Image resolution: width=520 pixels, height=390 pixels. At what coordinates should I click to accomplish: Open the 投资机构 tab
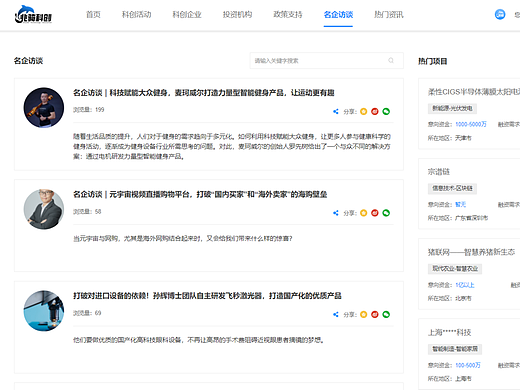tap(237, 15)
